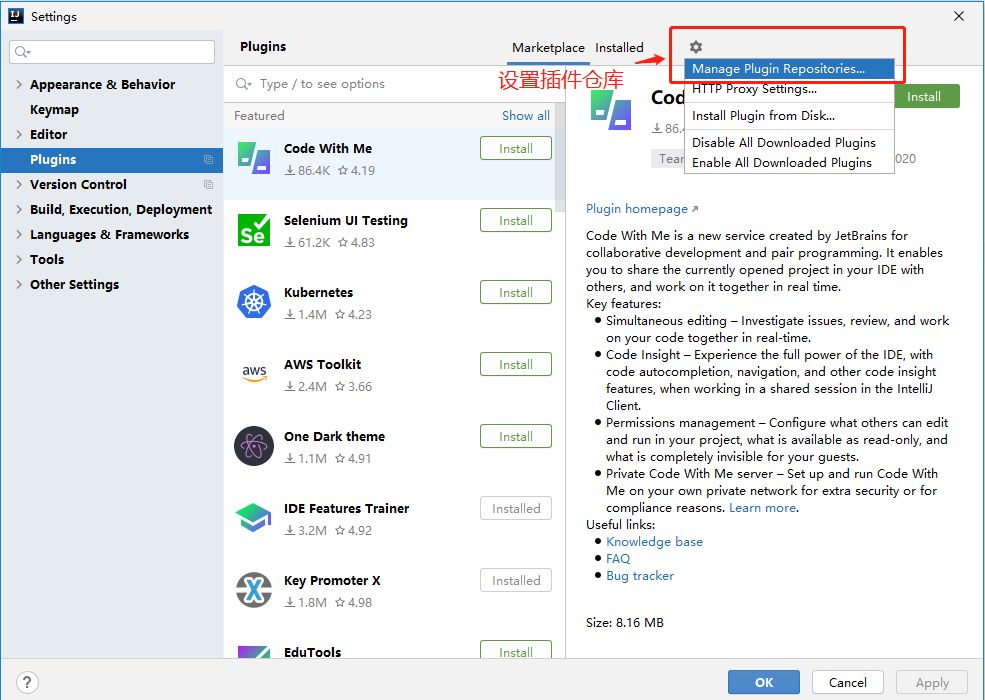Viewport: 985px width, 700px height.
Task: Open HTTP Proxy Settings from menu
Action: [x=789, y=89]
